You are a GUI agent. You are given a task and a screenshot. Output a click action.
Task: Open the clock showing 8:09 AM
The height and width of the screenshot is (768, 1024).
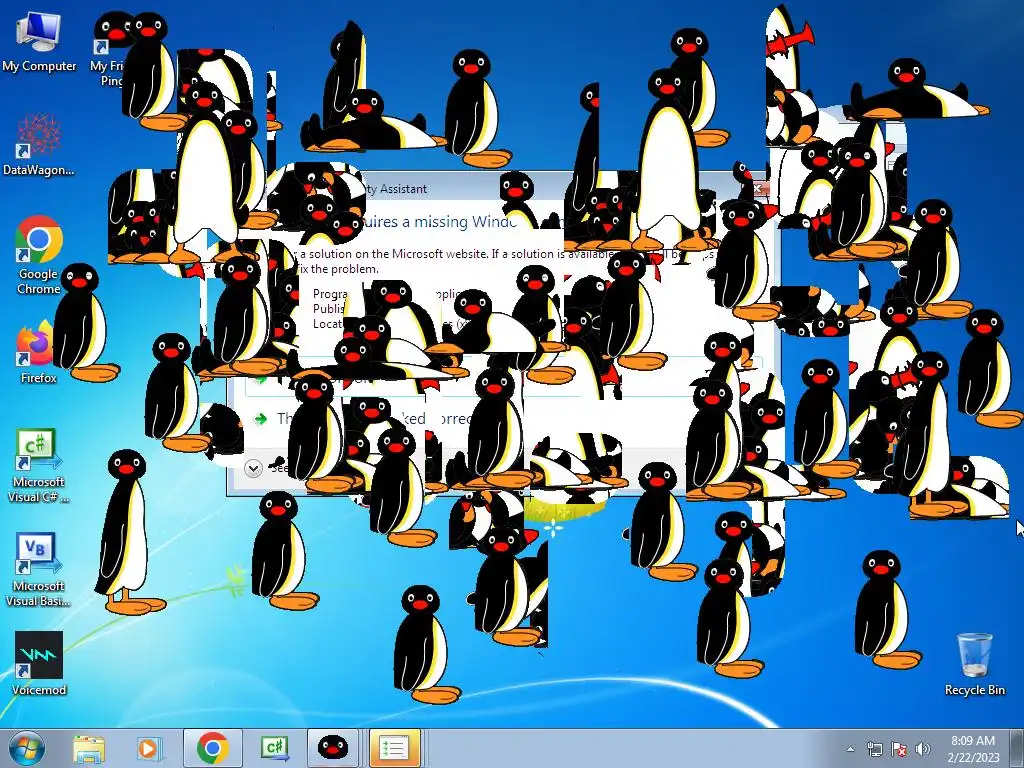pos(973,749)
